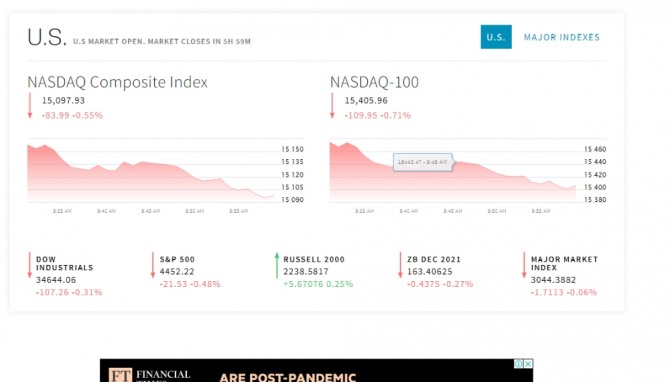Click the NASDAQ-100 red down arrow
This screenshot has width=670, height=382.
coord(332,106)
